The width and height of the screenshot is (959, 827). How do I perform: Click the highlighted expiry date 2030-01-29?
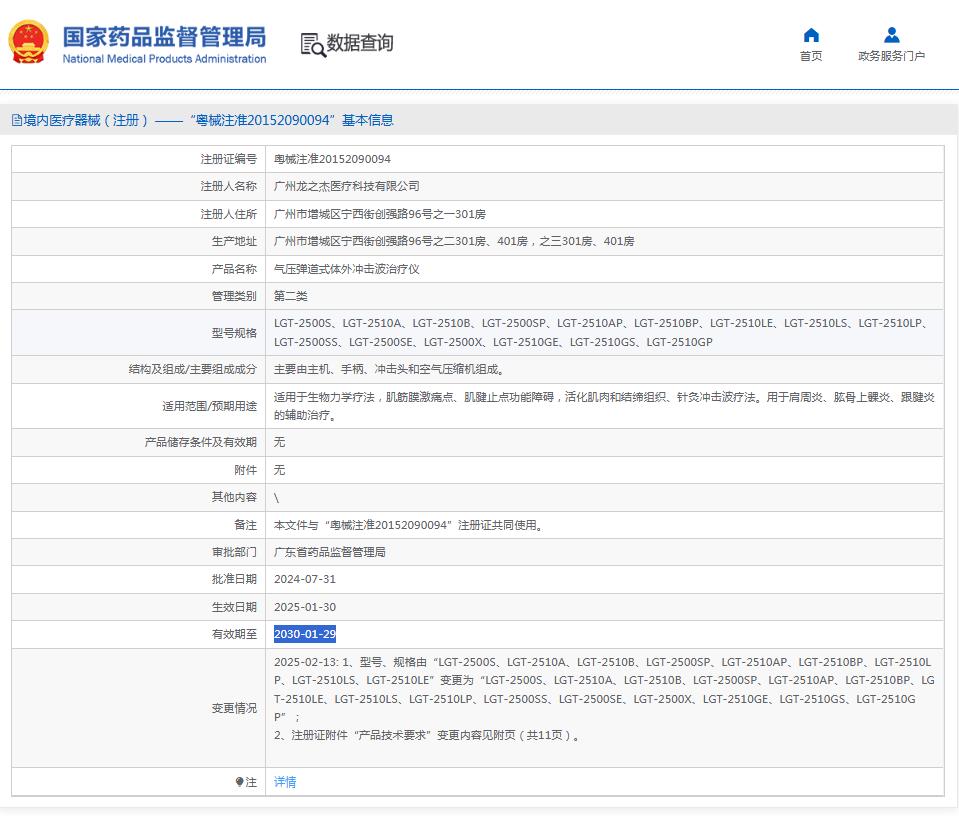[x=305, y=634]
